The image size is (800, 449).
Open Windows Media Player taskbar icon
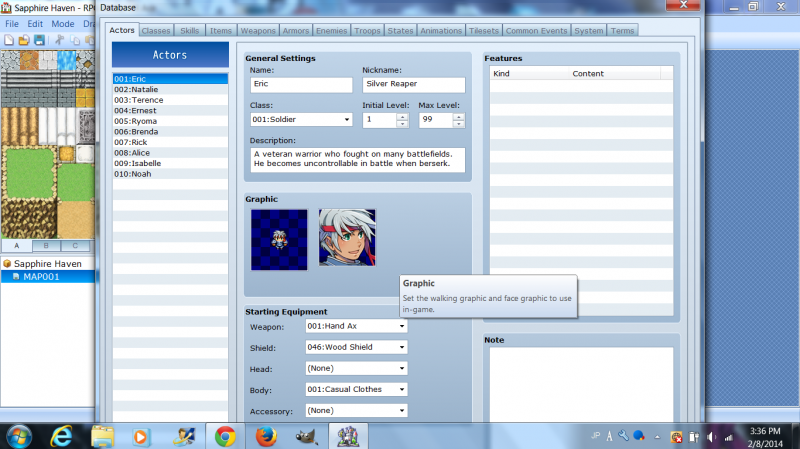(143, 435)
